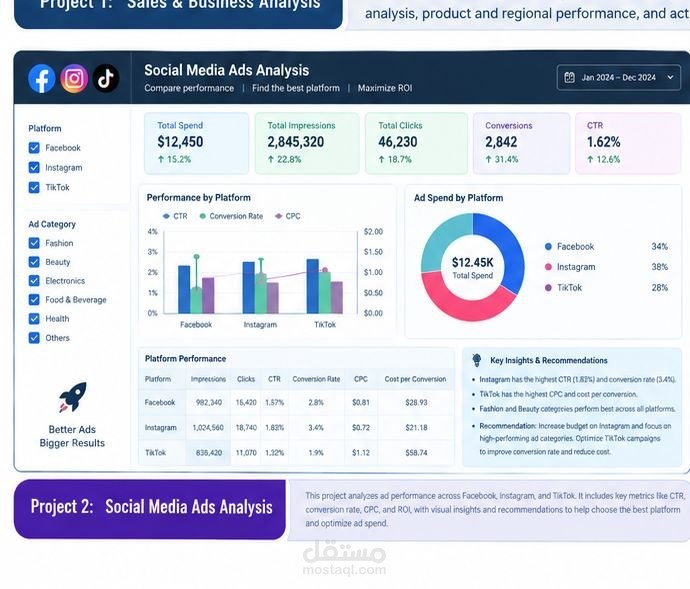Click the CTR legend marker in chart
Image resolution: width=690 pixels, height=589 pixels.
166,216
